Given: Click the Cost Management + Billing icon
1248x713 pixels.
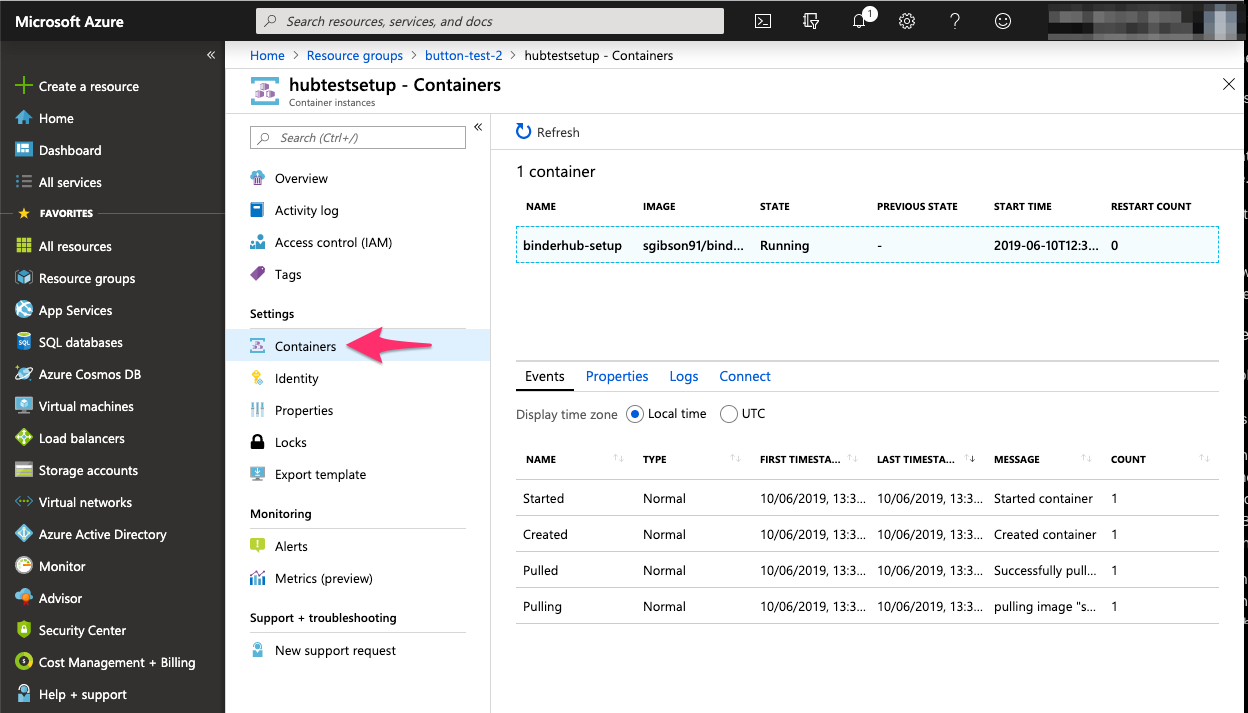Looking at the screenshot, I should point(24,662).
